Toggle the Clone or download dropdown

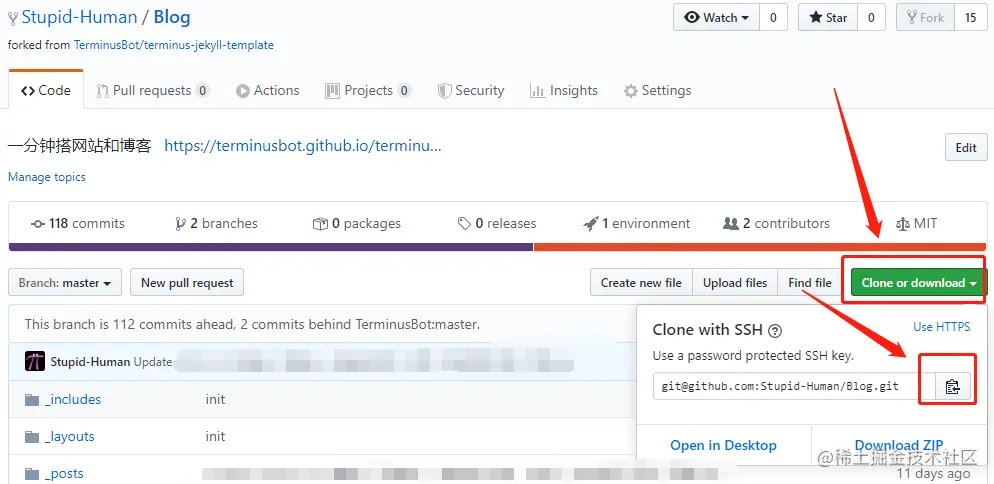[919, 282]
